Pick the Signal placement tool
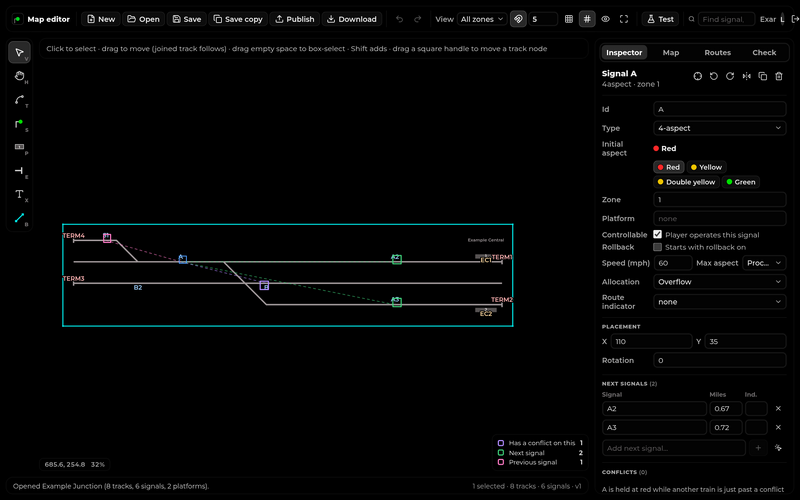This screenshot has width=800, height=500. (19, 123)
